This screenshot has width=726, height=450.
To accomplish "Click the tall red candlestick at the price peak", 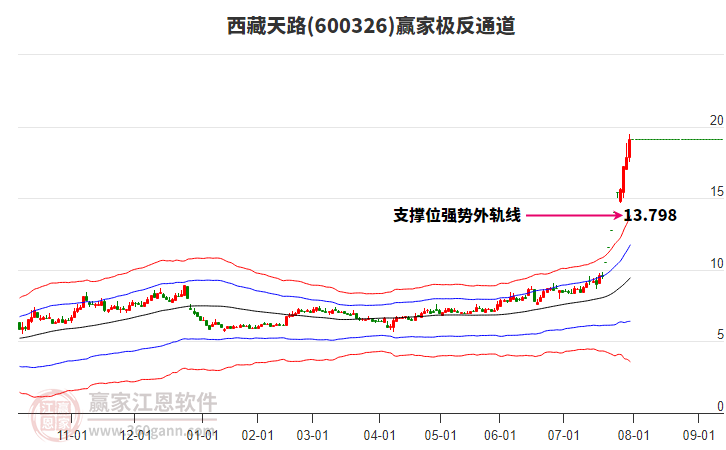I will (630, 148).
